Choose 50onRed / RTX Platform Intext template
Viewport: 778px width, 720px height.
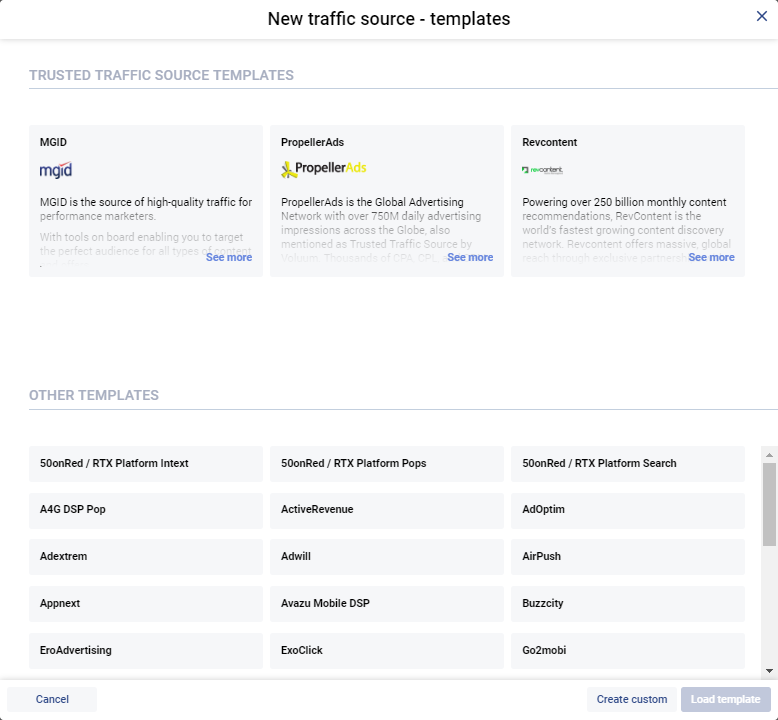click(146, 463)
